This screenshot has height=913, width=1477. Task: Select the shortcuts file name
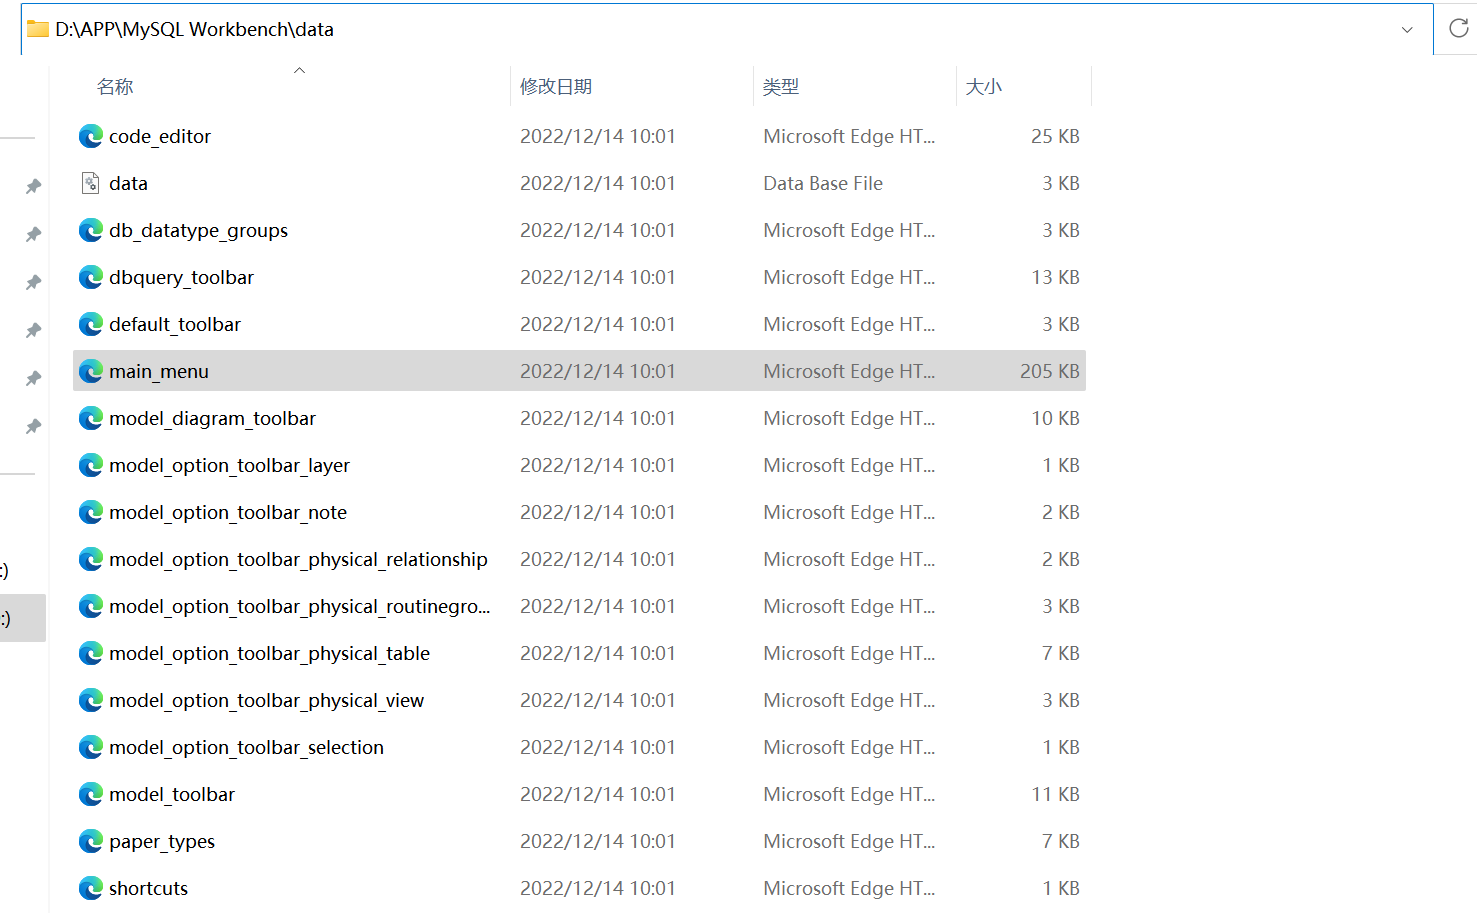148,888
